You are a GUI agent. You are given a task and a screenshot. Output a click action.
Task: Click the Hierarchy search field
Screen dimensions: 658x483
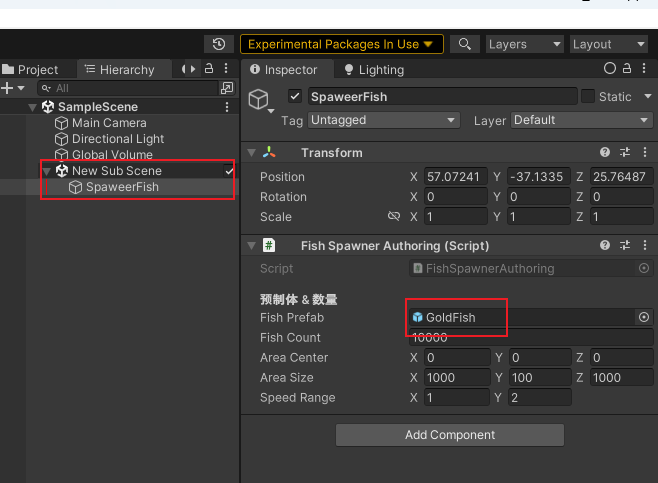(128, 88)
